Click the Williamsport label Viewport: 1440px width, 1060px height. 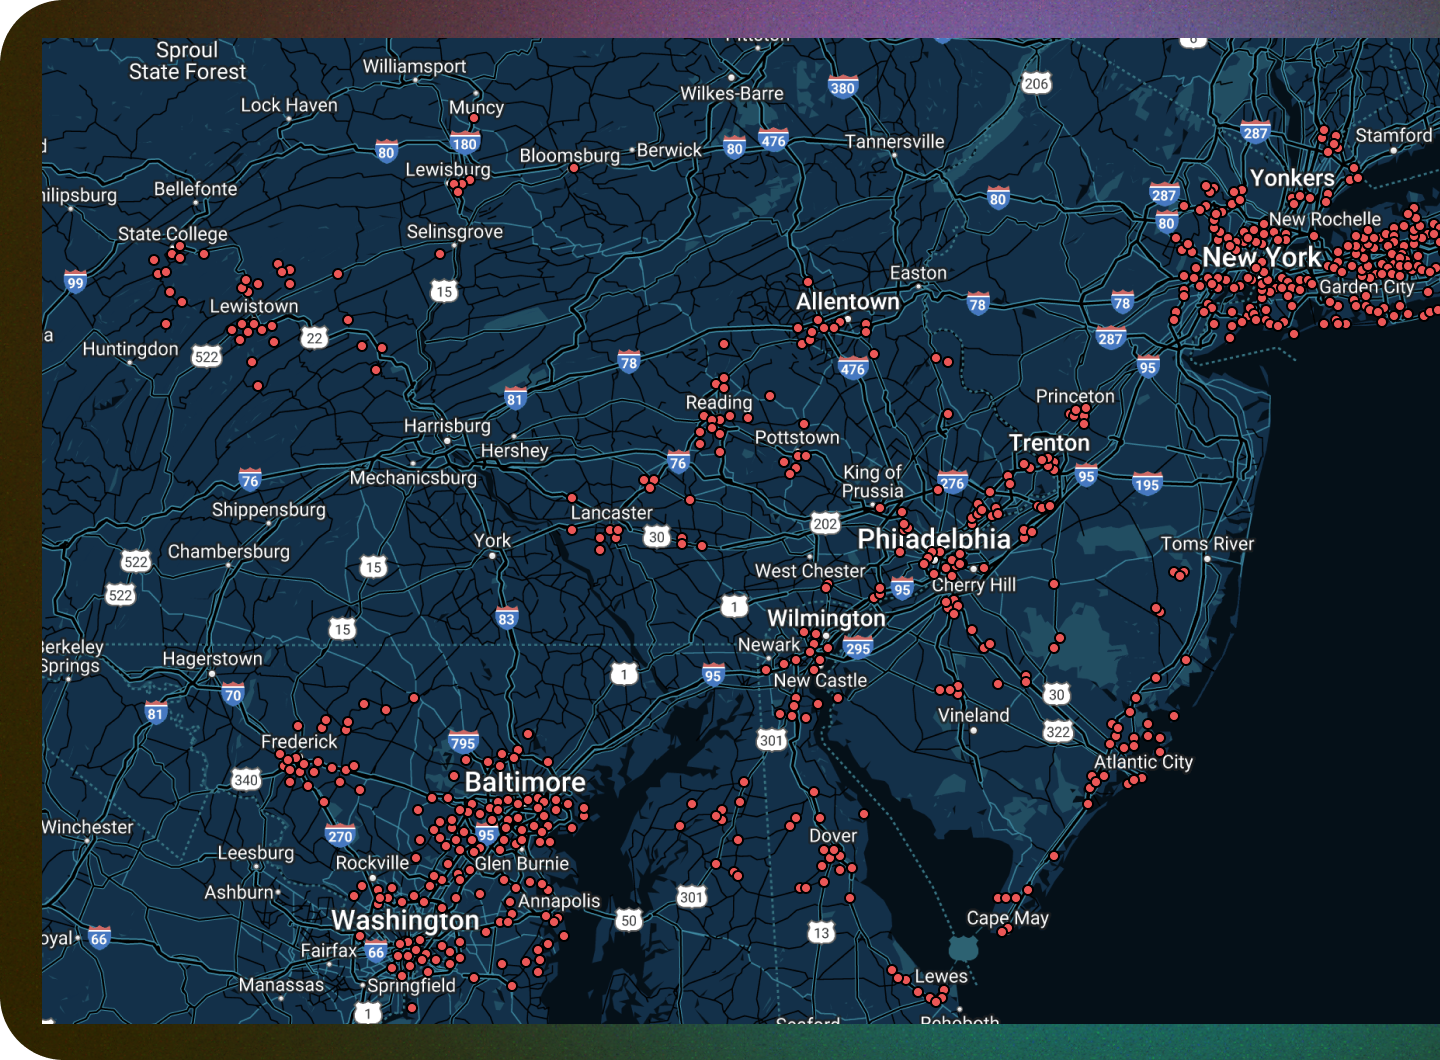point(414,66)
